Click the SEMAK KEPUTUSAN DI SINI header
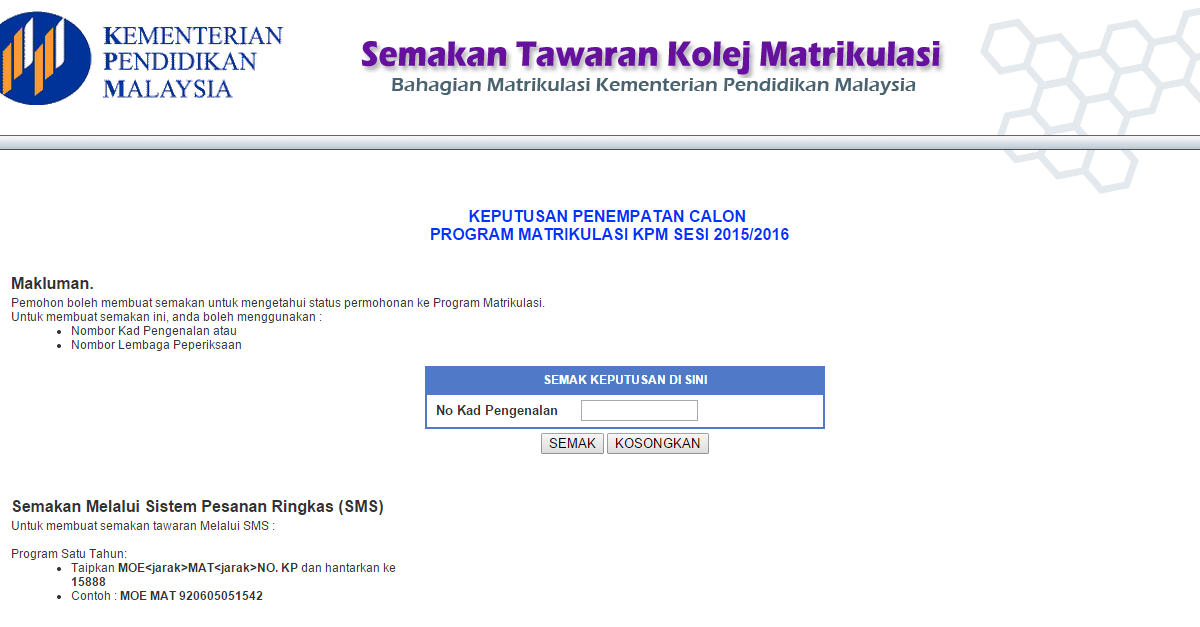Viewport: 1200px width, 627px height. pyautogui.click(x=625, y=380)
